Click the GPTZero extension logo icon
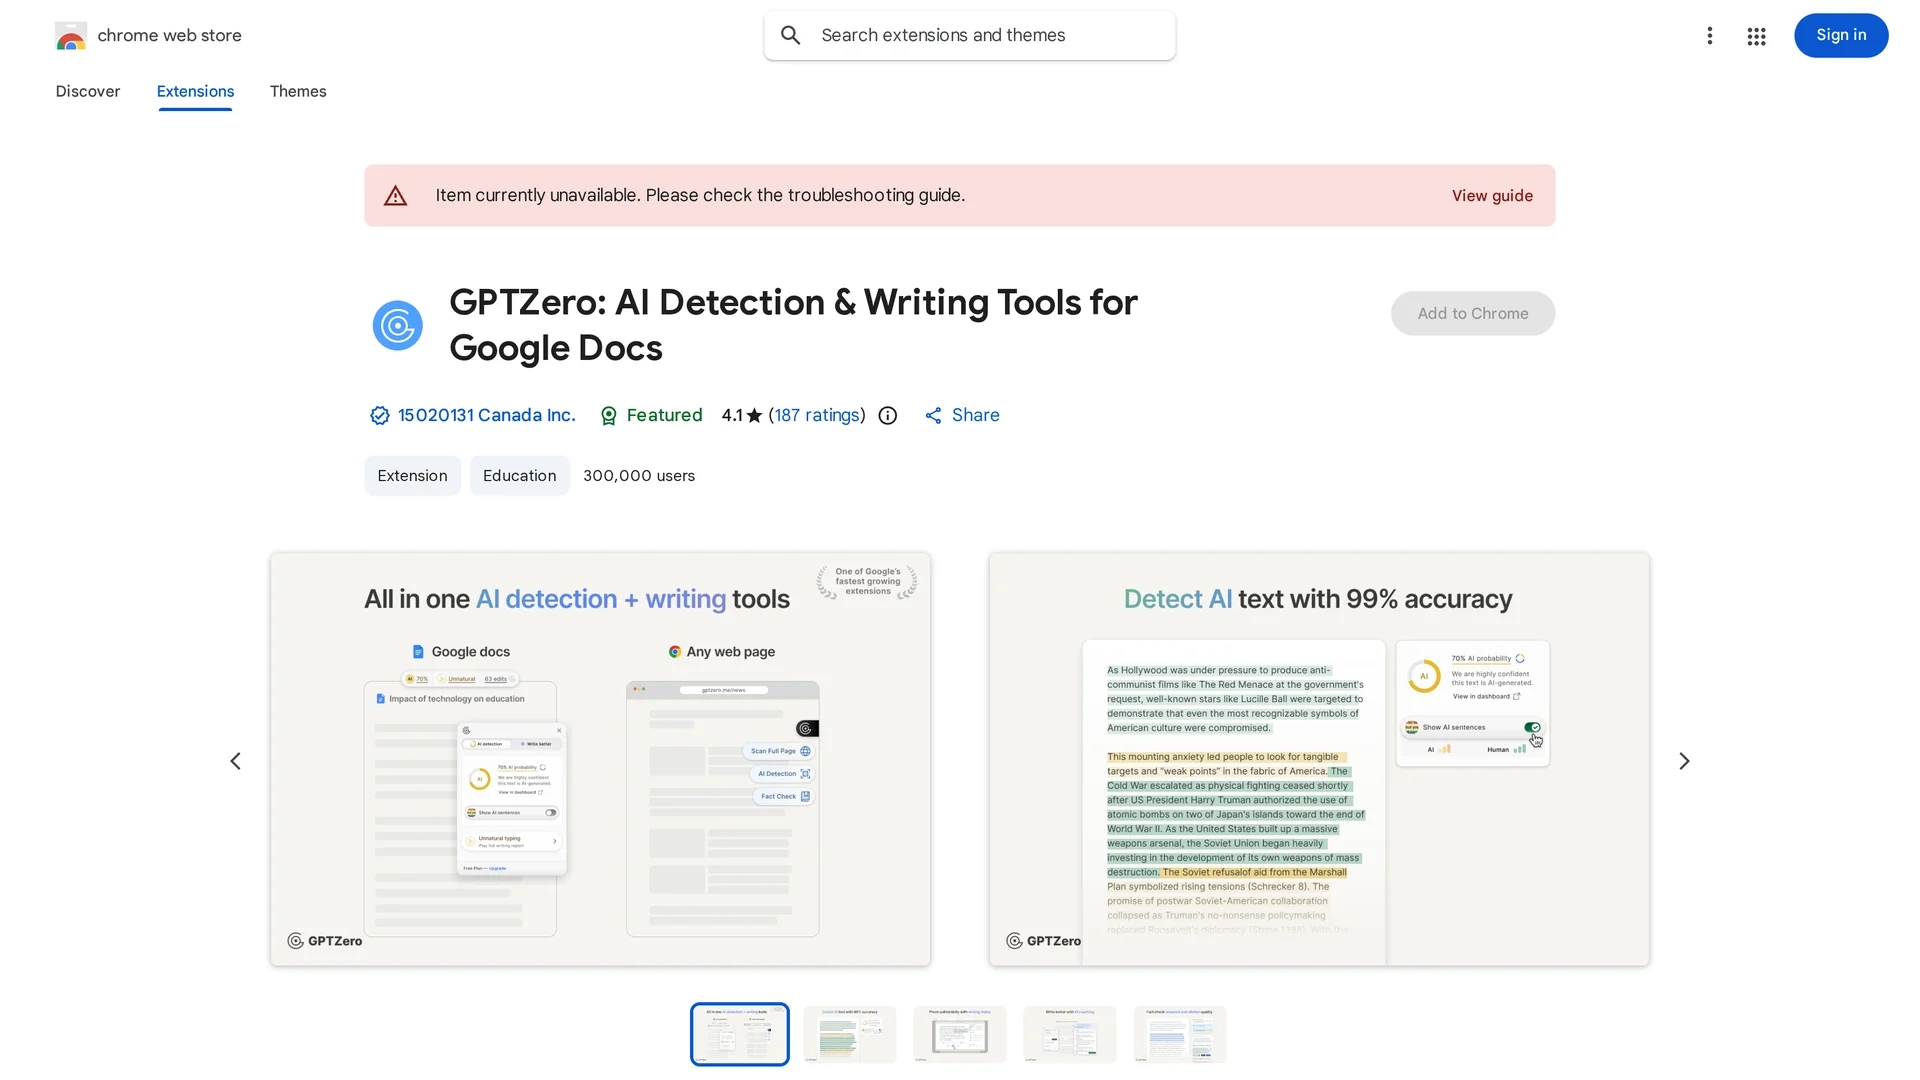The image size is (1920, 1080). [x=398, y=326]
